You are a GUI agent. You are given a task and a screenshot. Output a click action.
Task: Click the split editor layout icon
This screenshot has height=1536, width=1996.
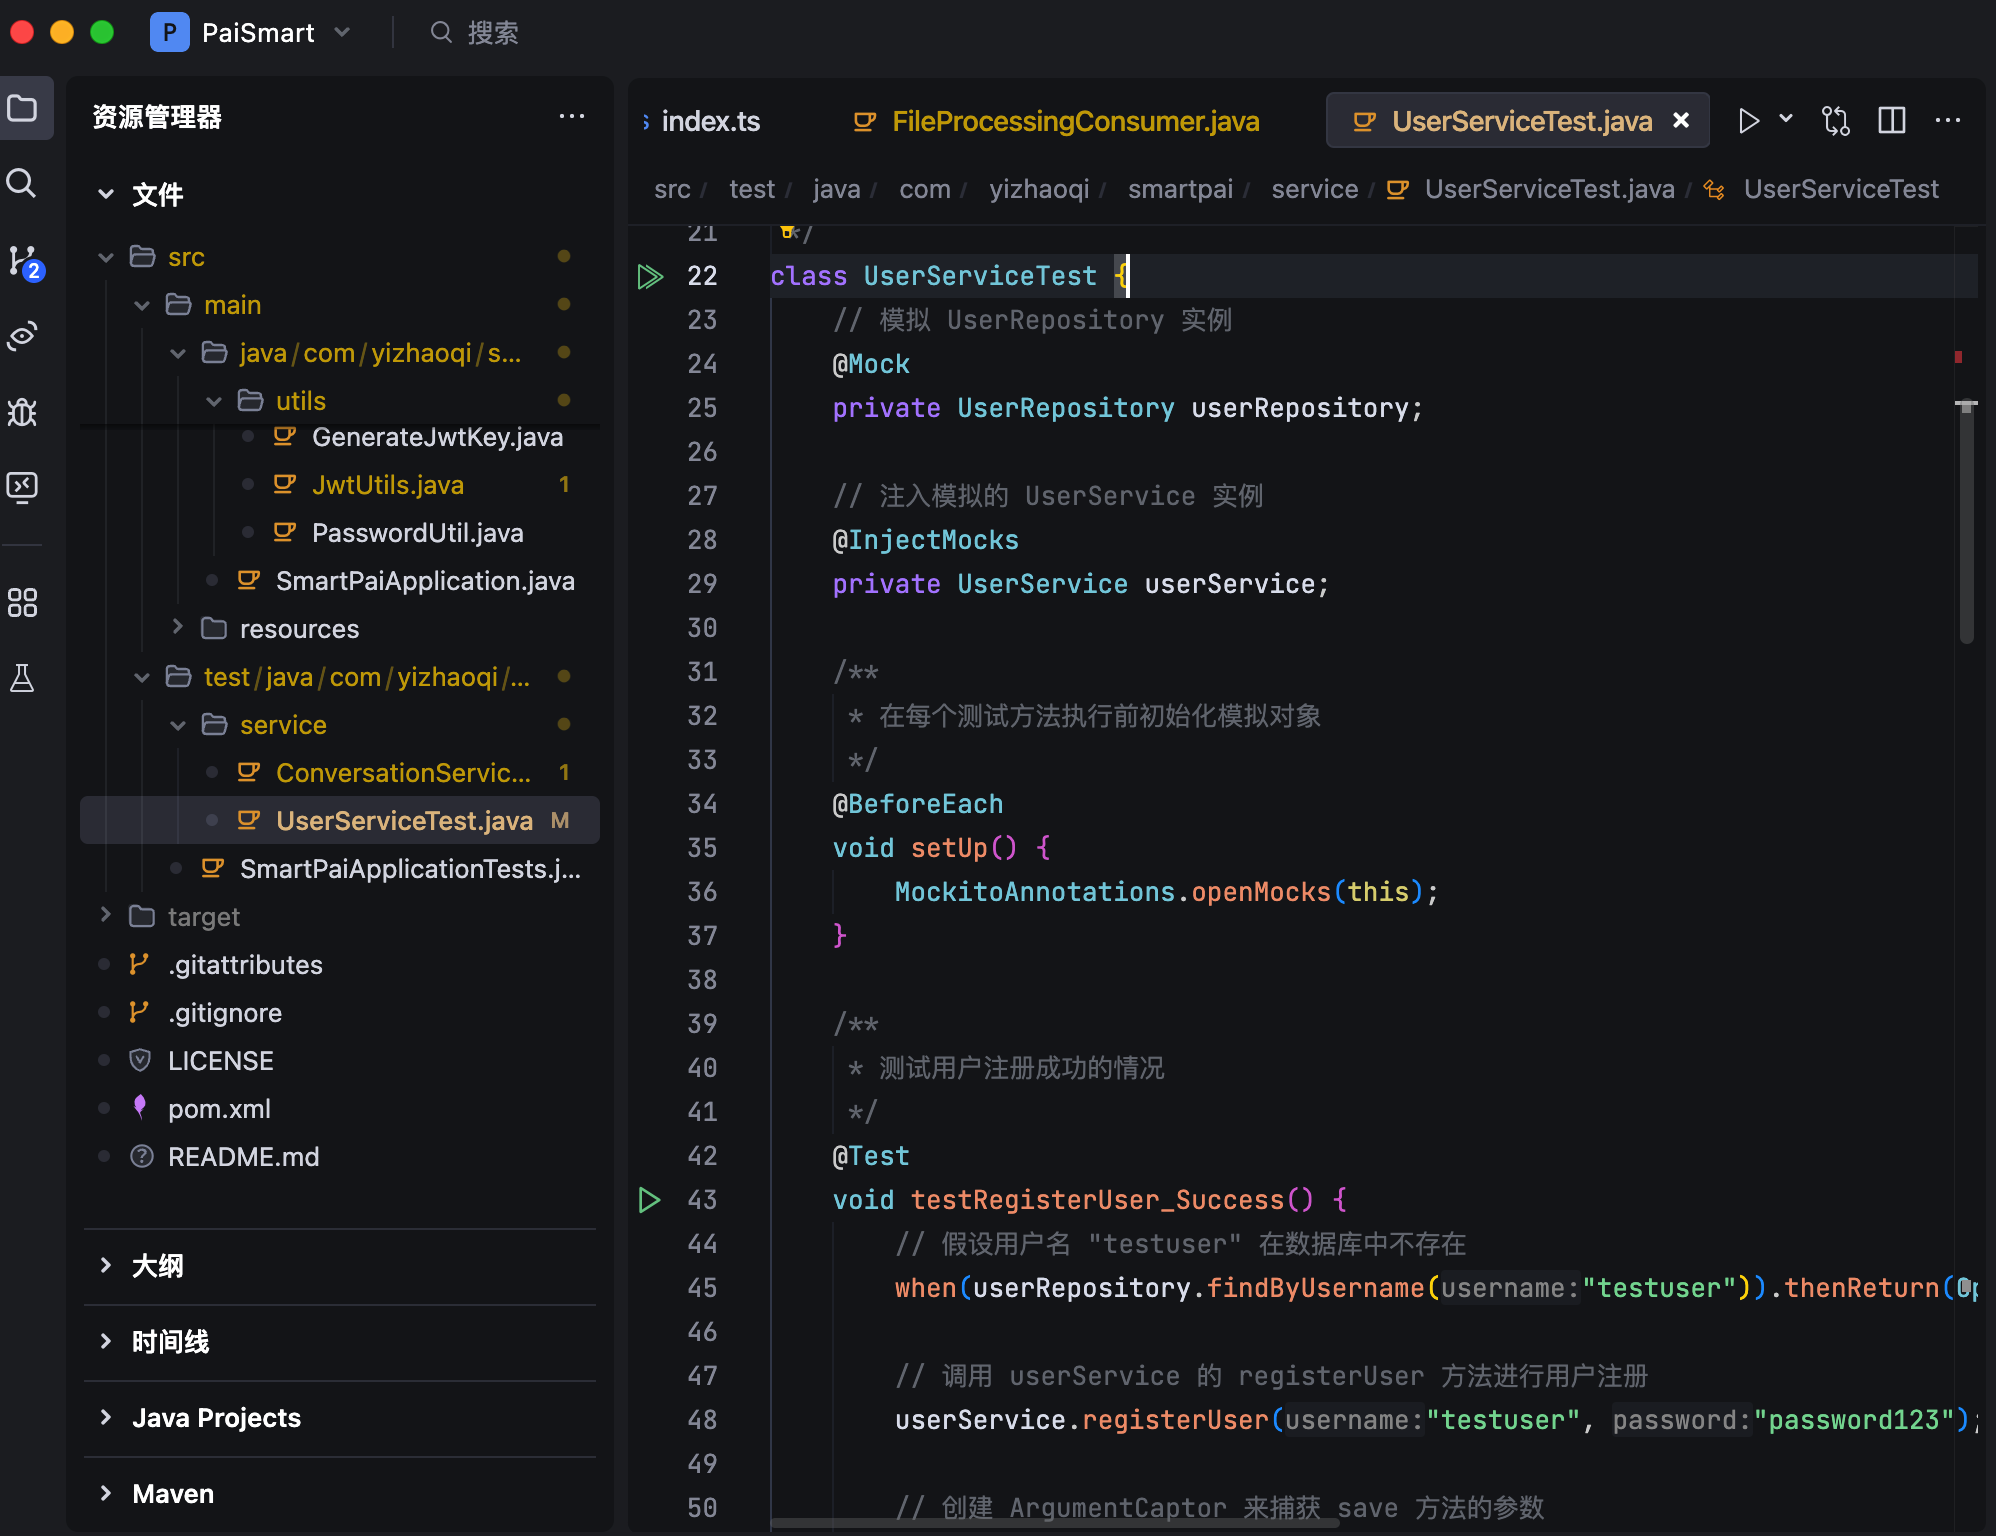tap(1891, 121)
